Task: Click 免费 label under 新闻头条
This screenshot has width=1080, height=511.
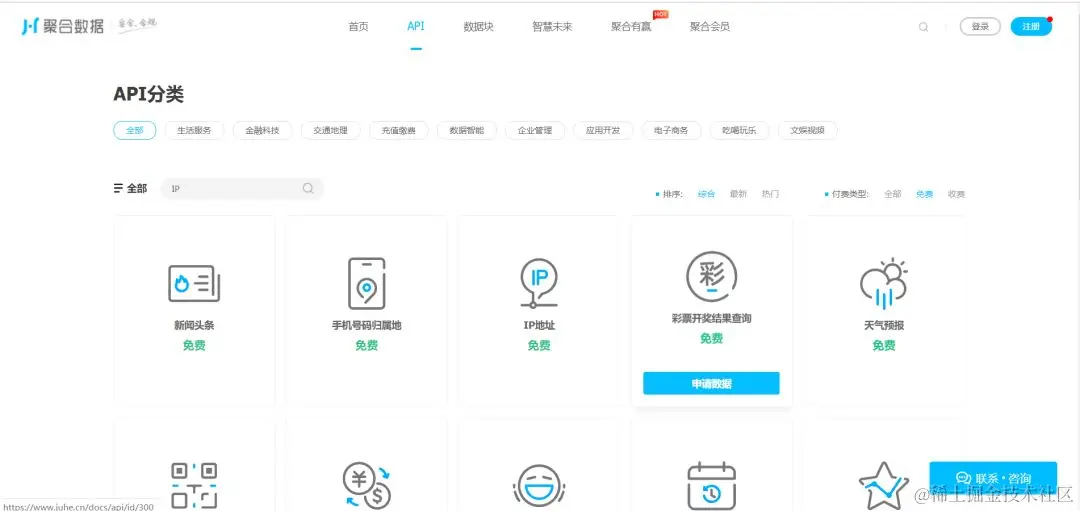Action: point(194,346)
